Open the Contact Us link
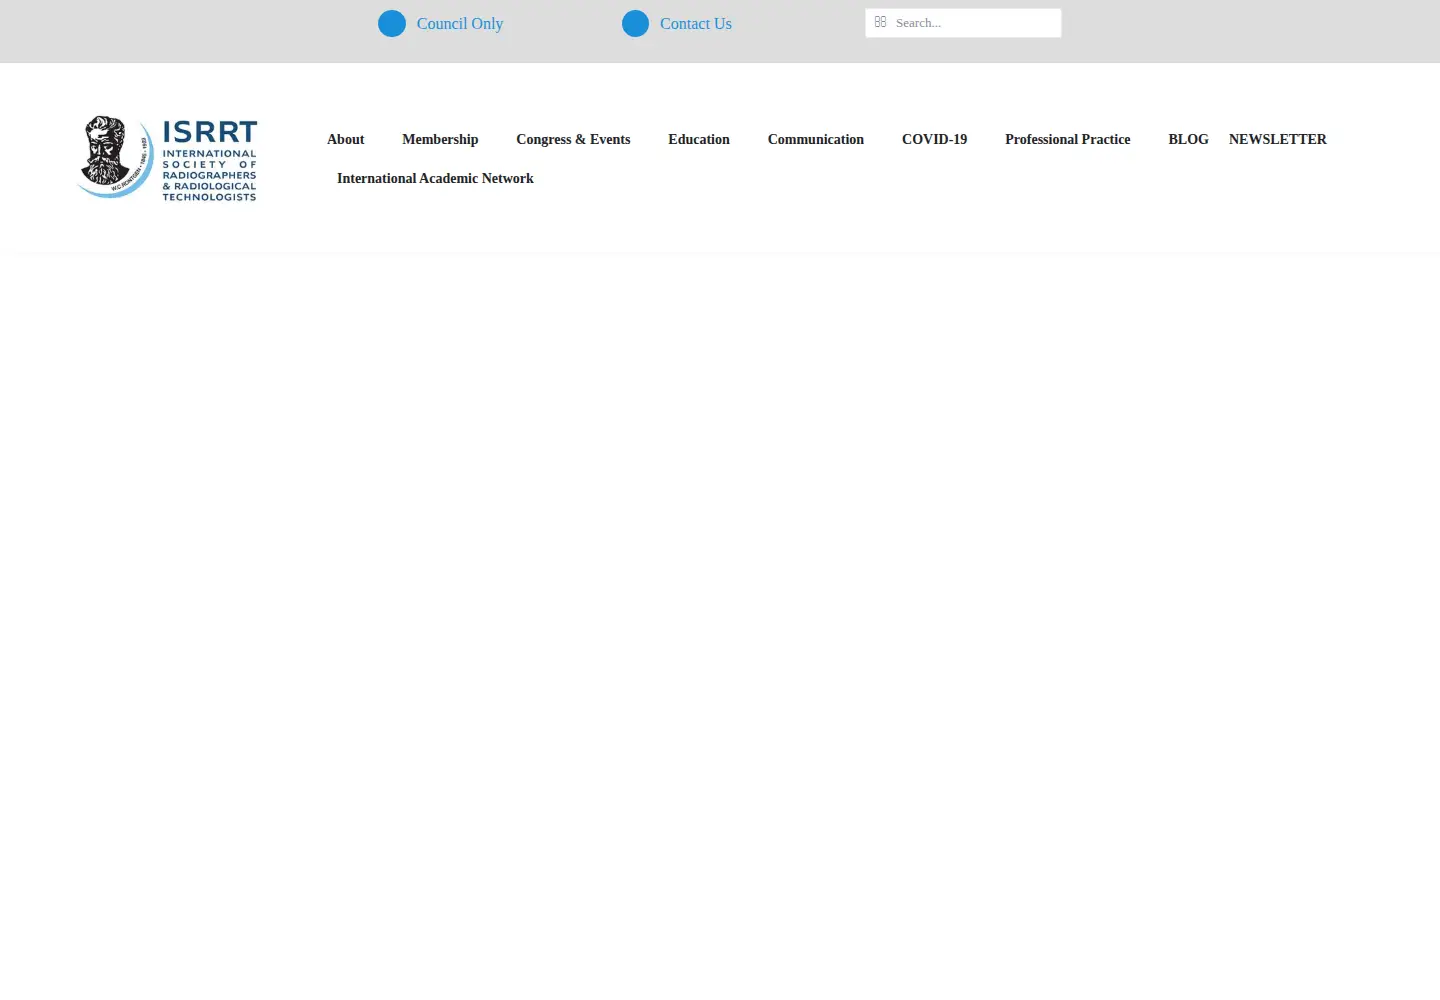 click(696, 24)
